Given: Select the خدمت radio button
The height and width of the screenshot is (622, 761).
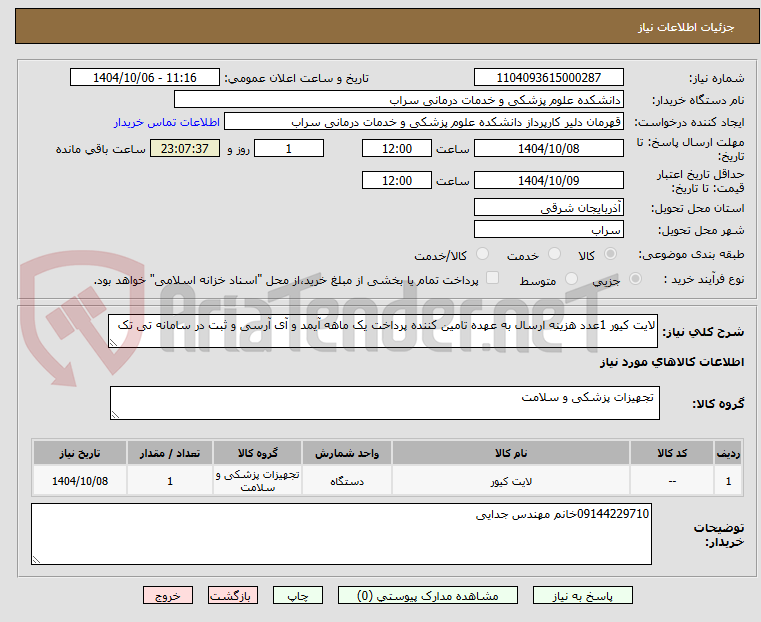Looking at the screenshot, I should [x=554, y=254].
